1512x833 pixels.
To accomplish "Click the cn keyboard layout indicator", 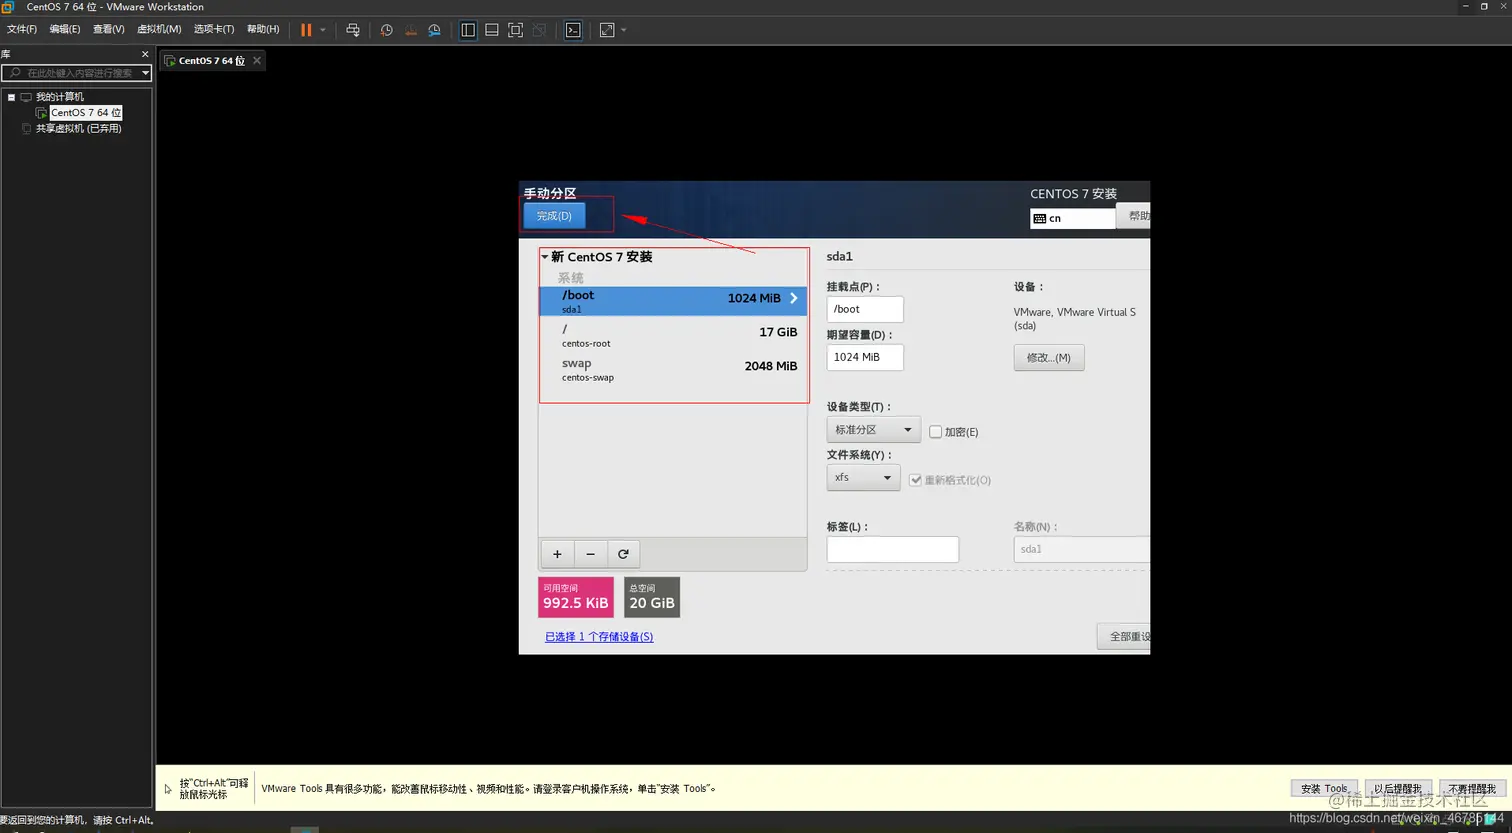I will click(x=1073, y=218).
